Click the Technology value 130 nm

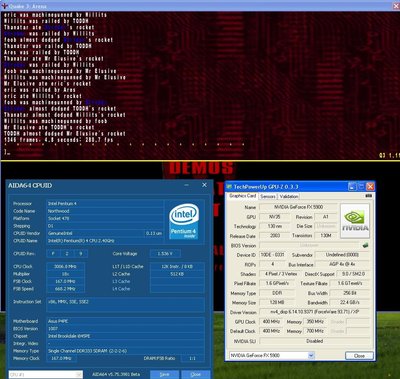(x=274, y=226)
